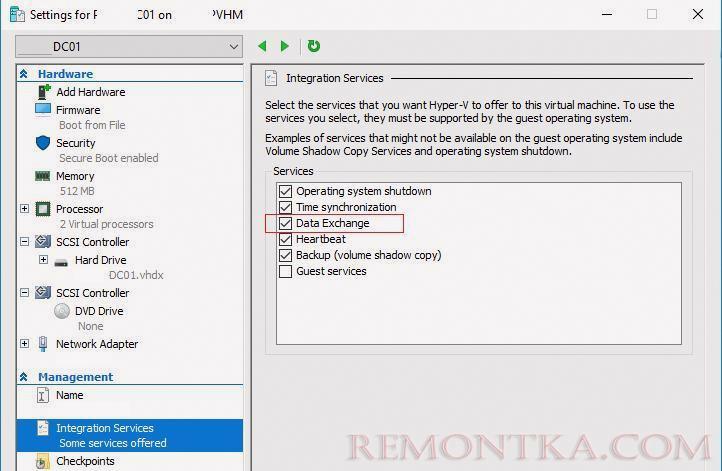
Task: Select the Checkpoints management item
Action: tap(85, 461)
